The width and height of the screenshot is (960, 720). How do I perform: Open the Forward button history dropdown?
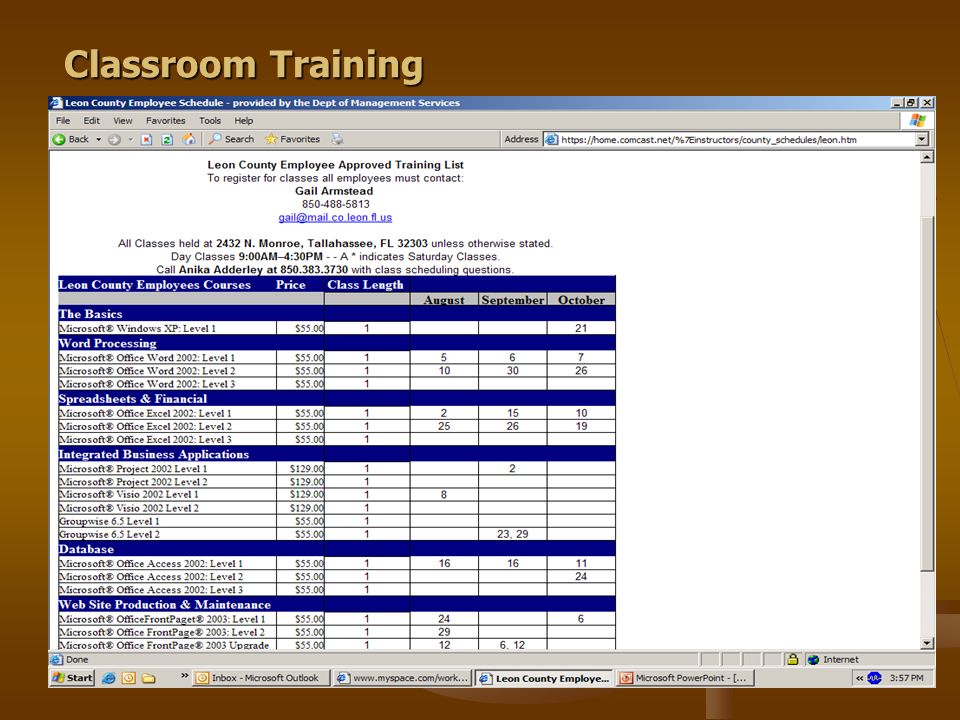point(130,140)
